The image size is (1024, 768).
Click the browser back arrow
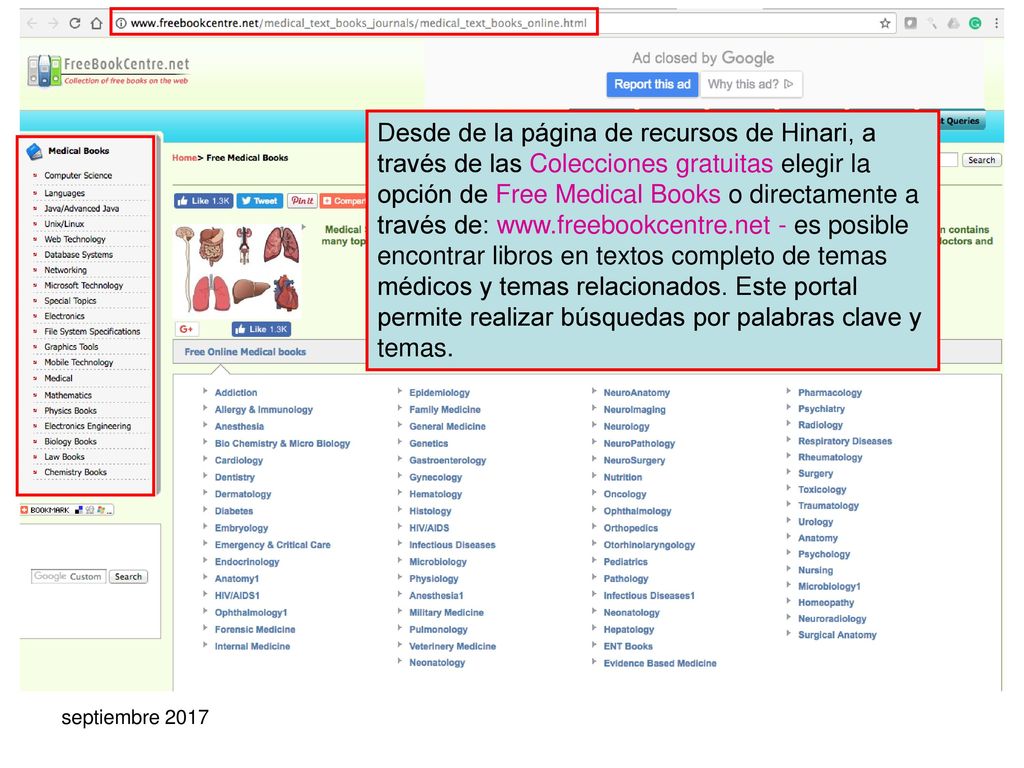click(31, 24)
